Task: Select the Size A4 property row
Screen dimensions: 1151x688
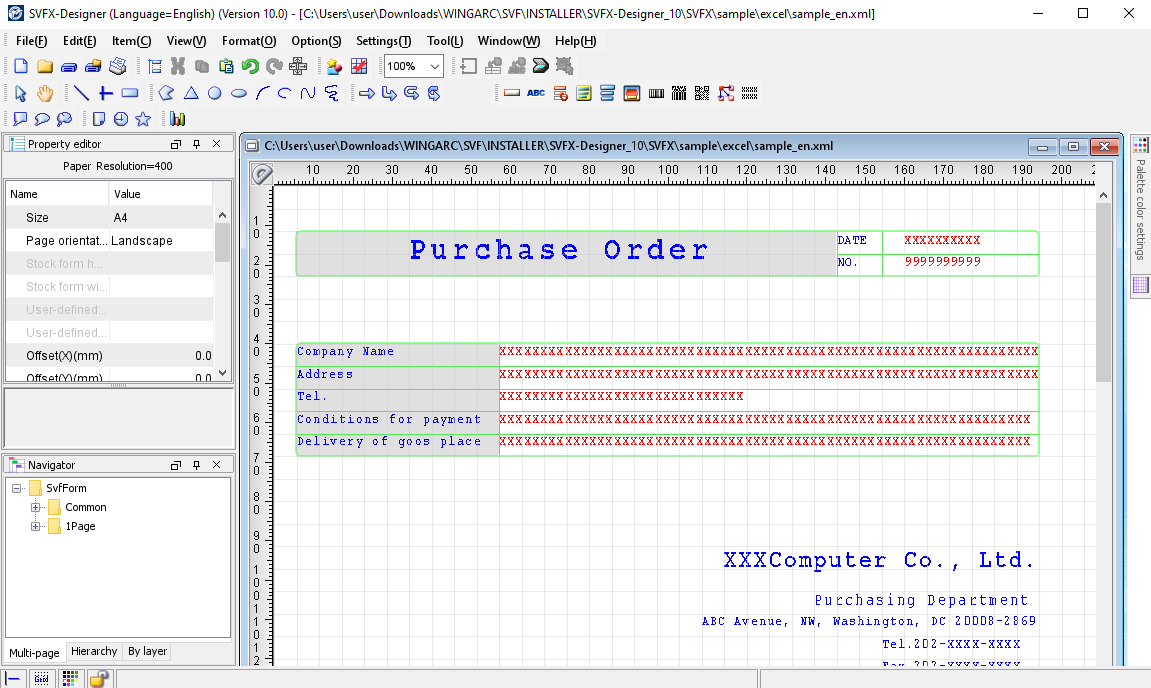Action: click(110, 217)
